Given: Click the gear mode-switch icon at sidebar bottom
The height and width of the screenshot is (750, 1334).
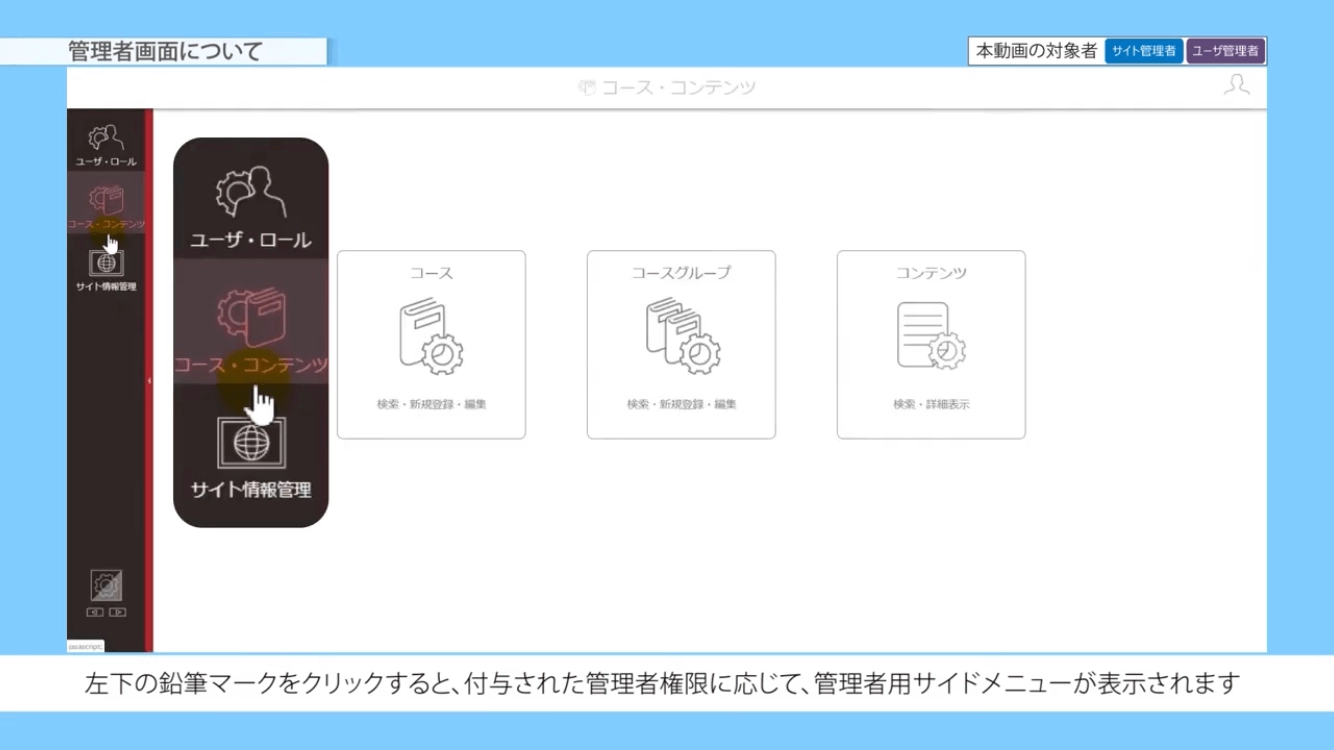Looking at the screenshot, I should [x=106, y=585].
